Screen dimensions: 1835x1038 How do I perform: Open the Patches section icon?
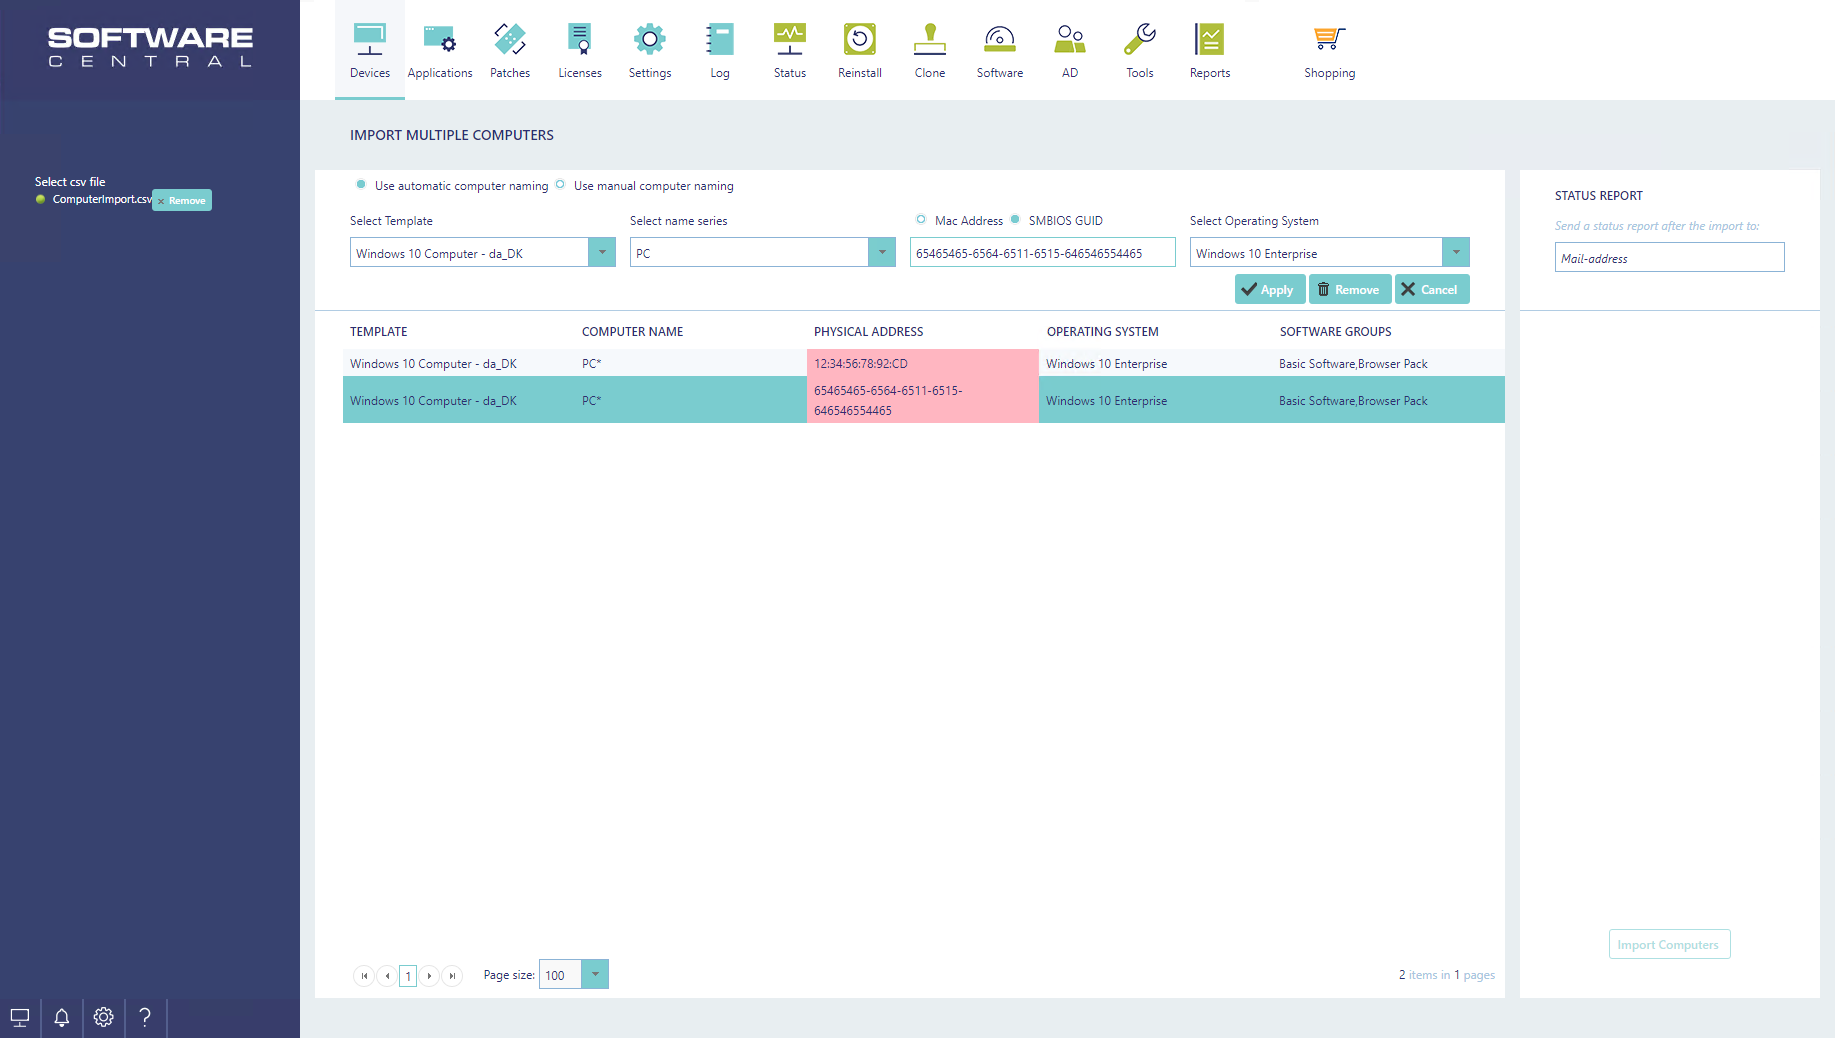[510, 40]
